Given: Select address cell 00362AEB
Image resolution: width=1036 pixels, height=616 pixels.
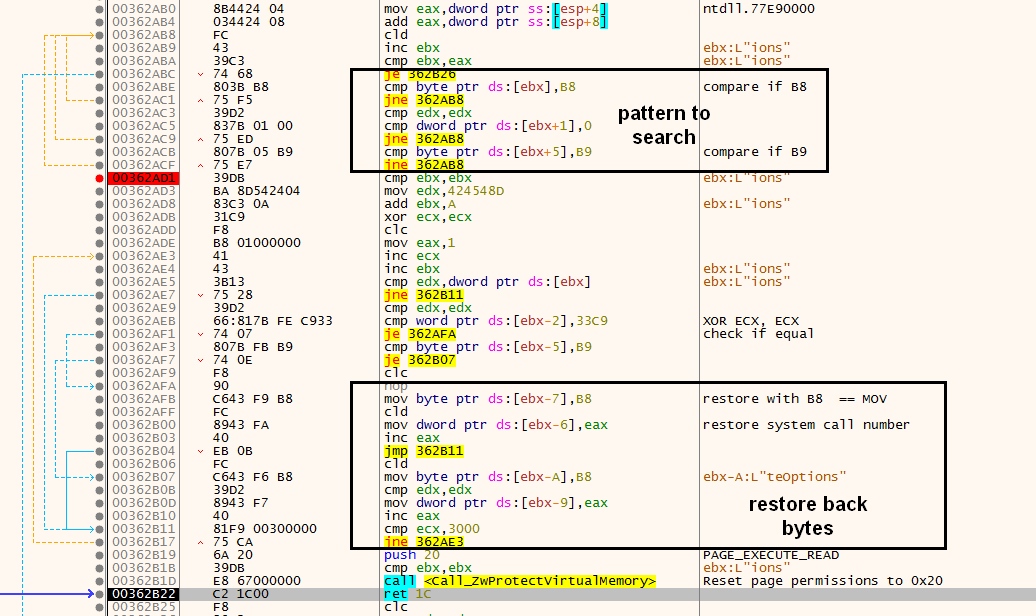Looking at the screenshot, I should [x=144, y=321].
